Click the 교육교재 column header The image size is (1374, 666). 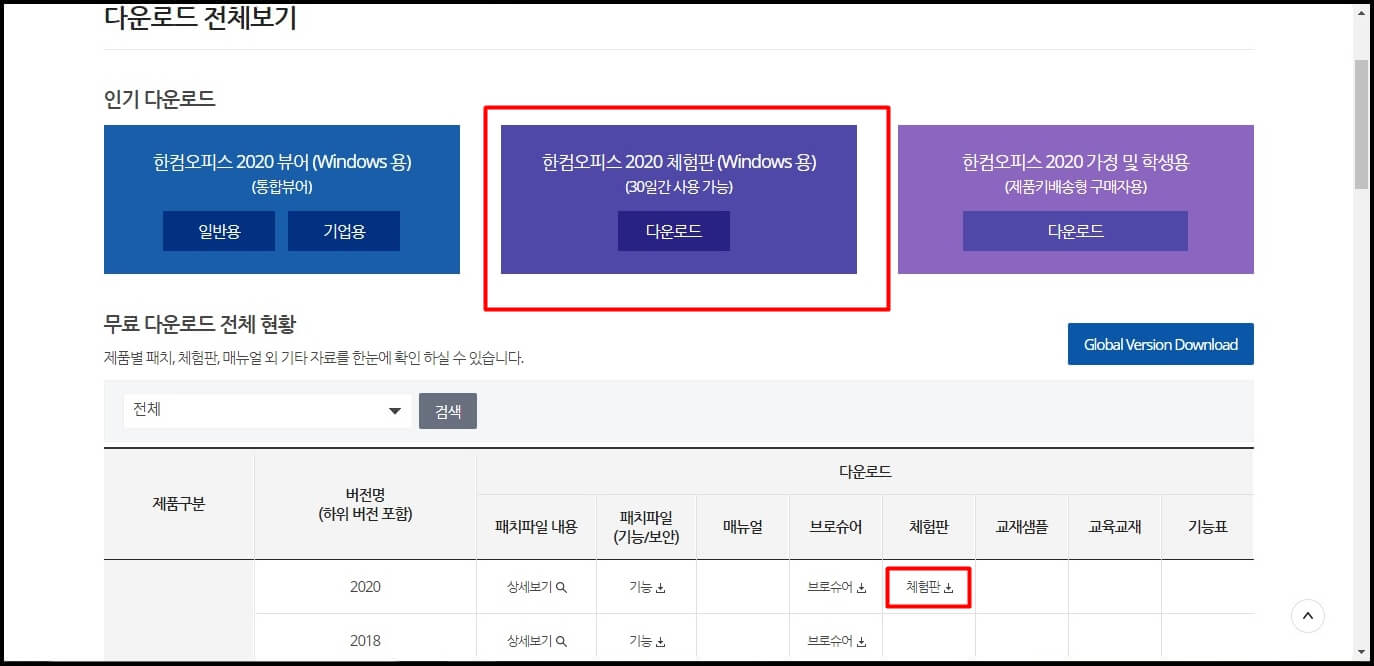pos(1115,527)
